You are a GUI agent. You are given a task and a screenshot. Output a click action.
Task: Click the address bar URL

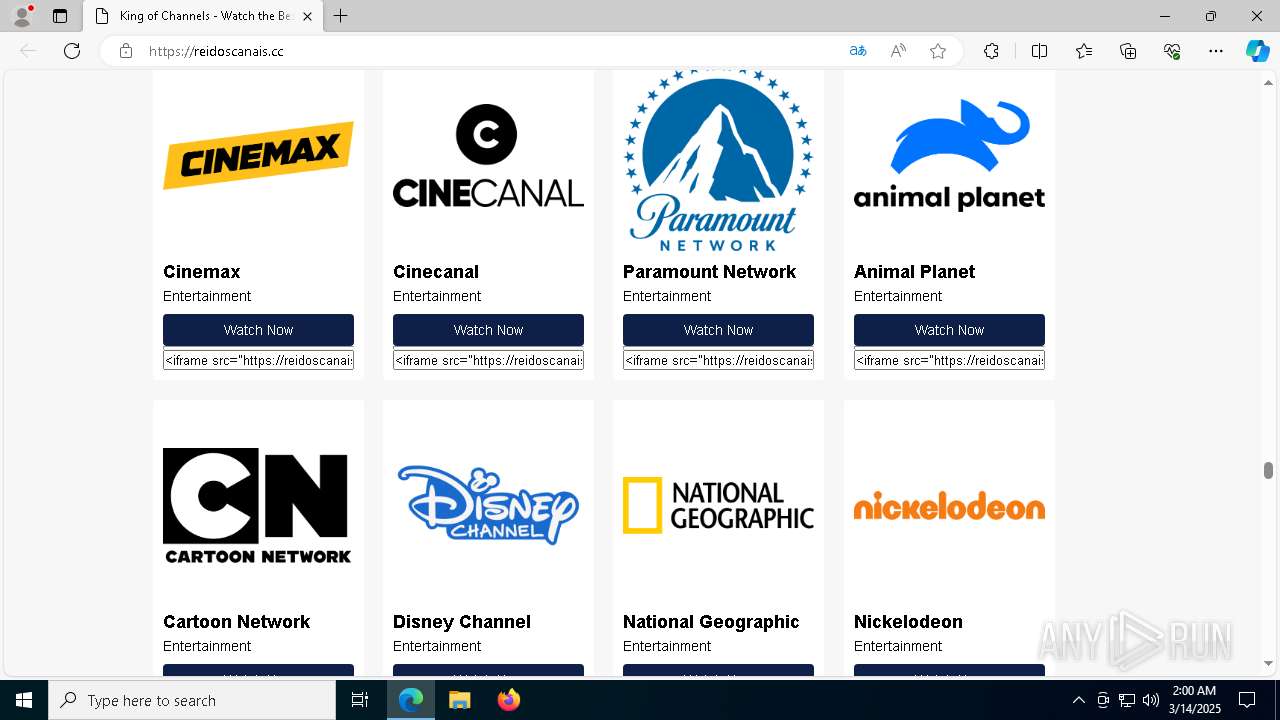coord(216,51)
